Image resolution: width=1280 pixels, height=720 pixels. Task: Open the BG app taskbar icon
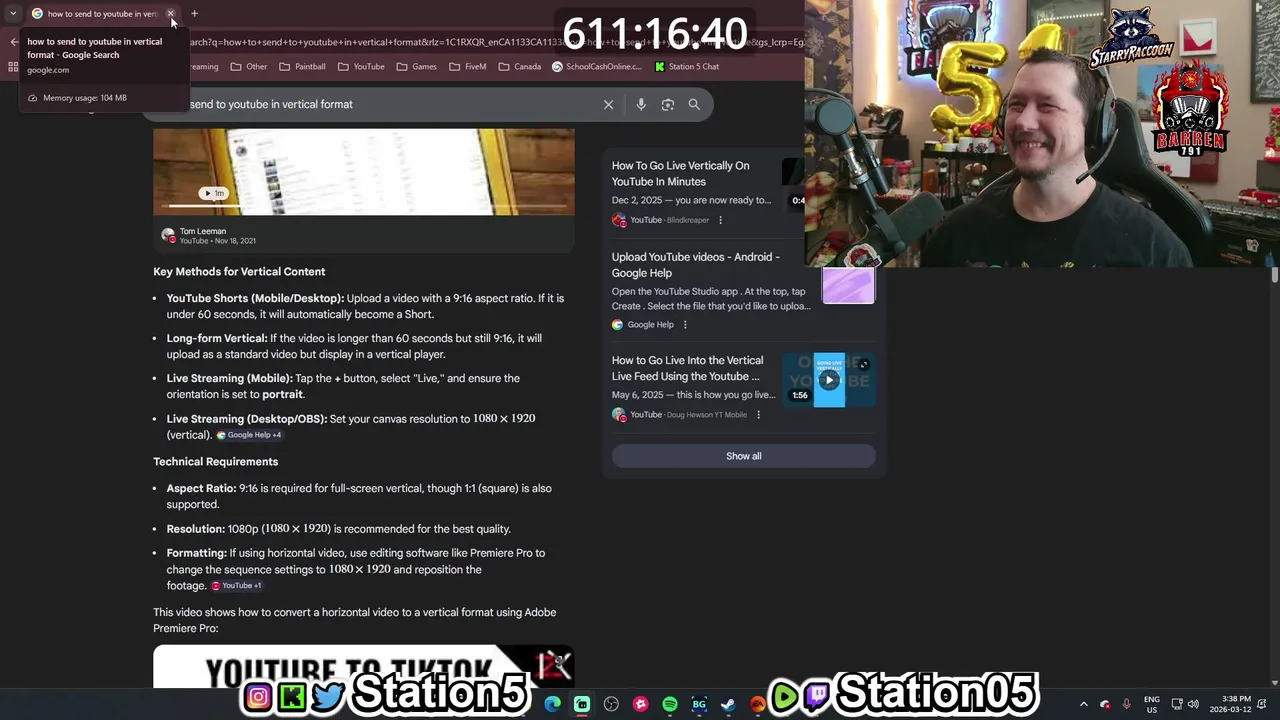pos(699,704)
